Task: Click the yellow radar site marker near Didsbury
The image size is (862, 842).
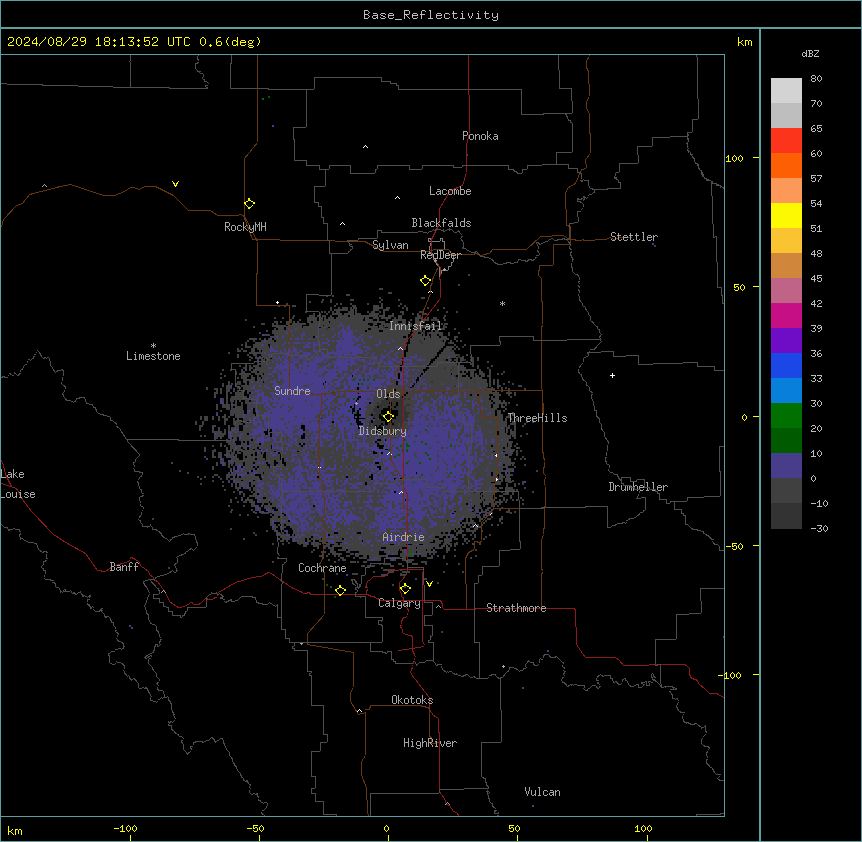Action: pyautogui.click(x=388, y=417)
